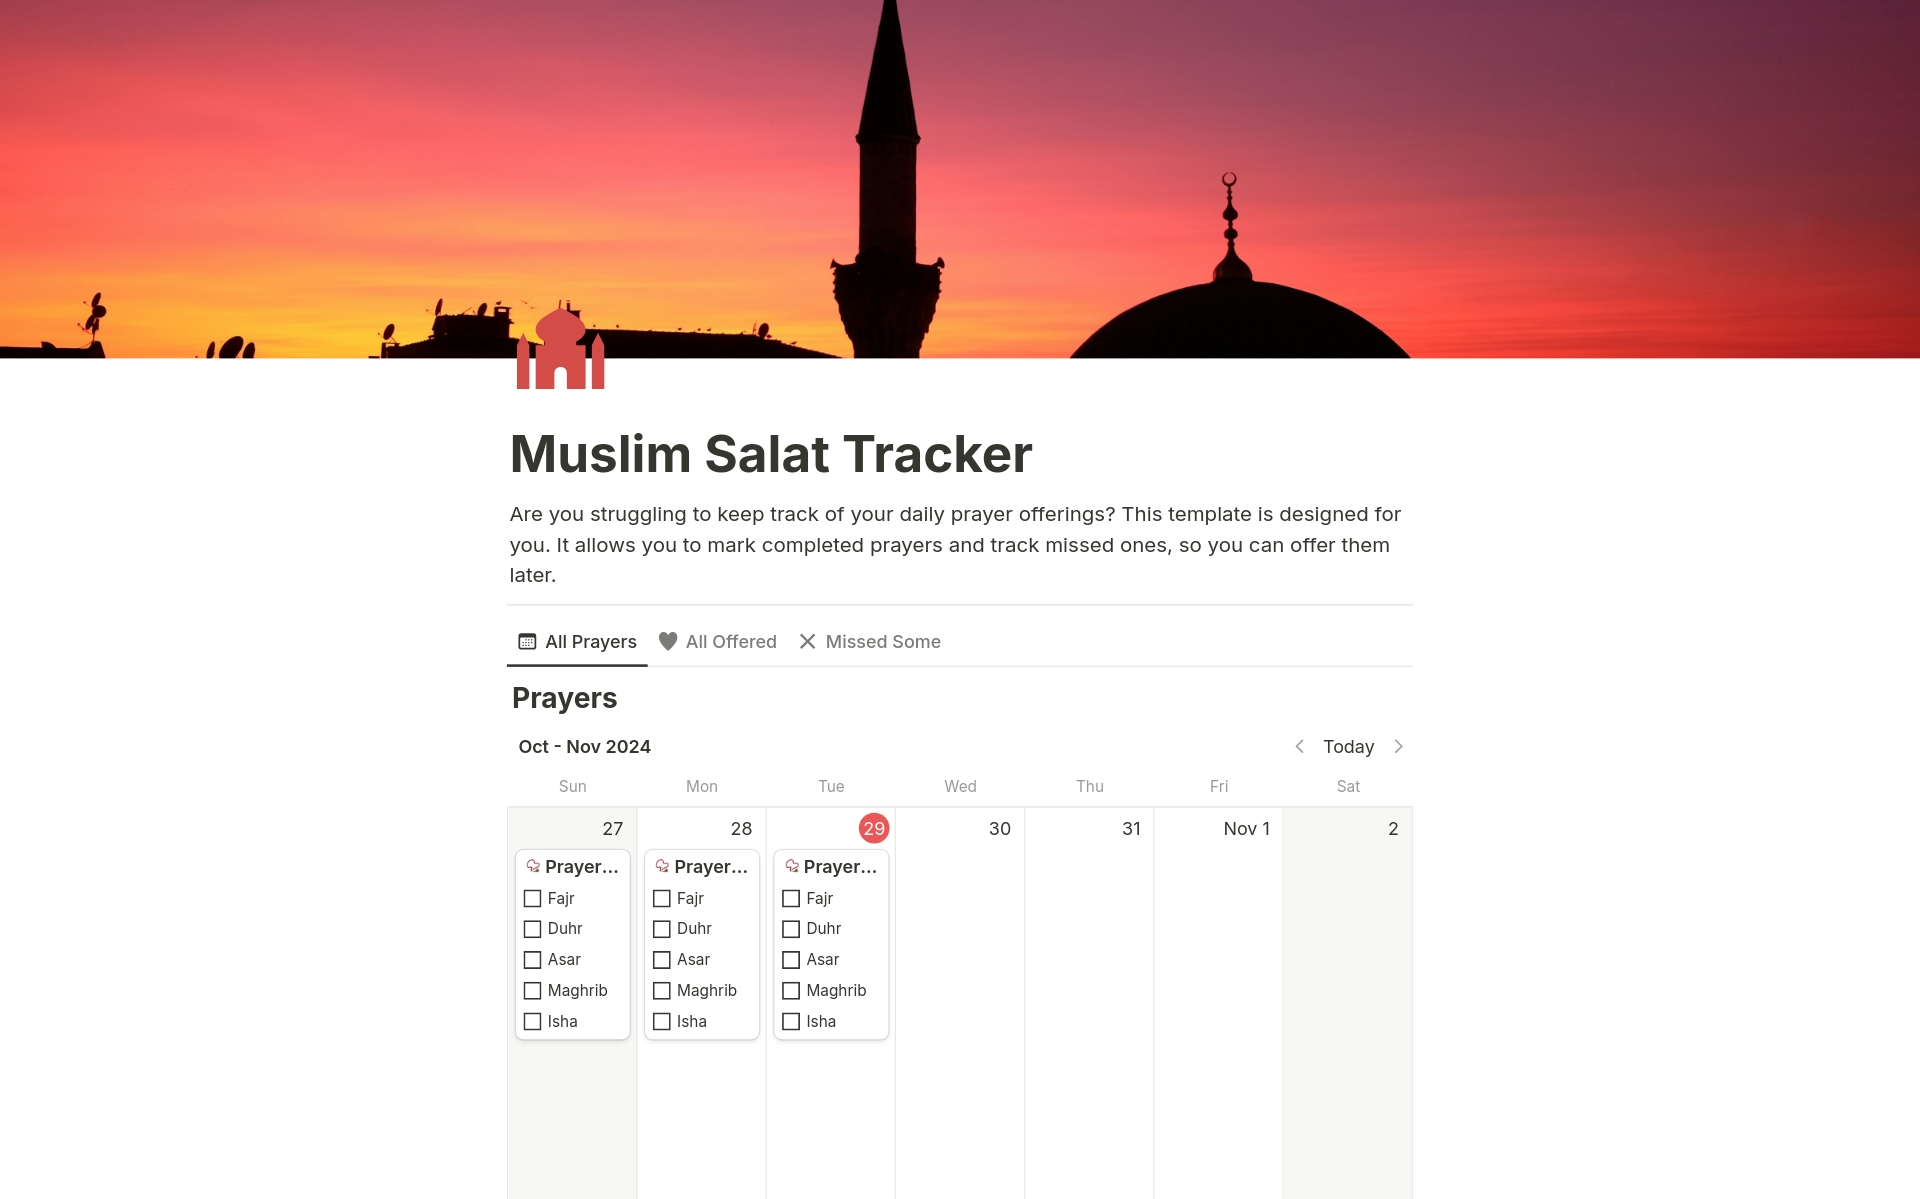Image resolution: width=1920 pixels, height=1199 pixels.
Task: Switch to the All Offered tab
Action: (731, 641)
